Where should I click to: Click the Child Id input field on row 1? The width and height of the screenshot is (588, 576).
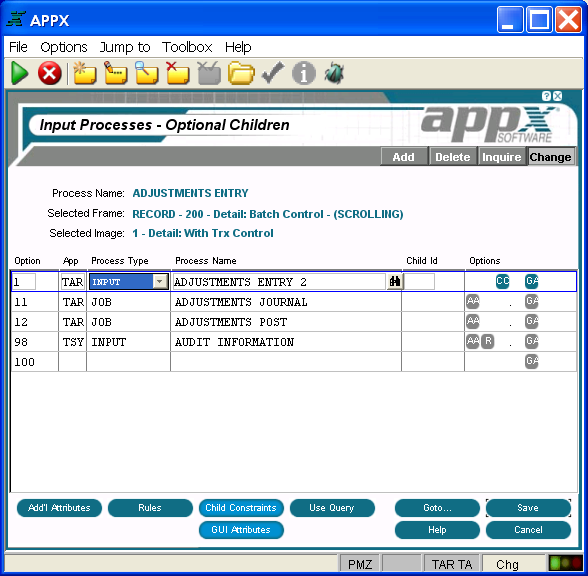420,281
